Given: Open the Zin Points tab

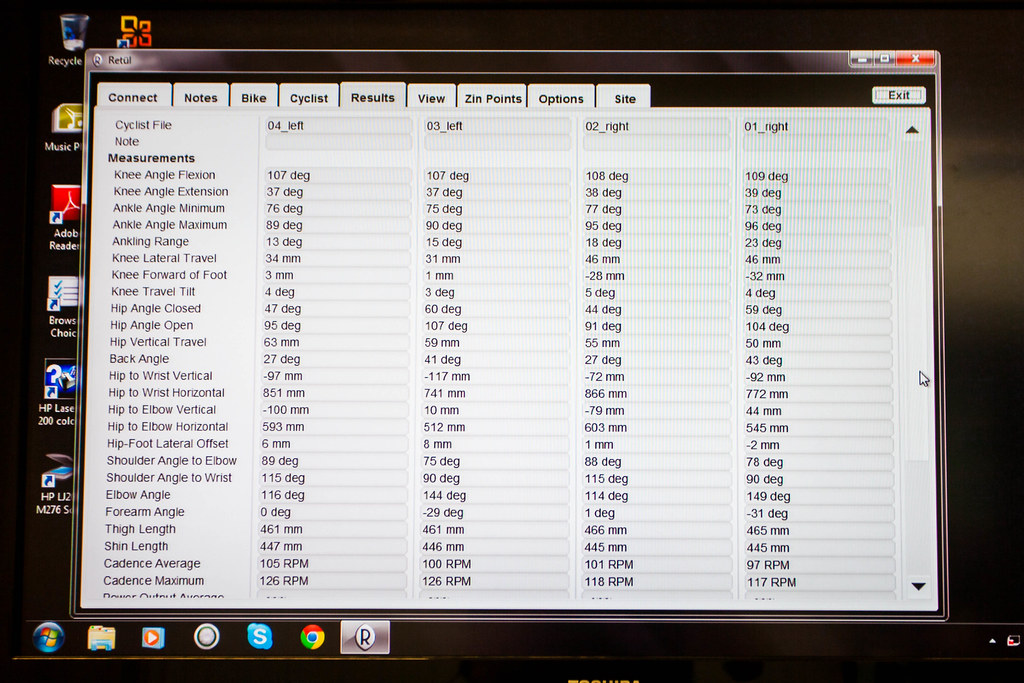Looking at the screenshot, I should coord(493,98).
